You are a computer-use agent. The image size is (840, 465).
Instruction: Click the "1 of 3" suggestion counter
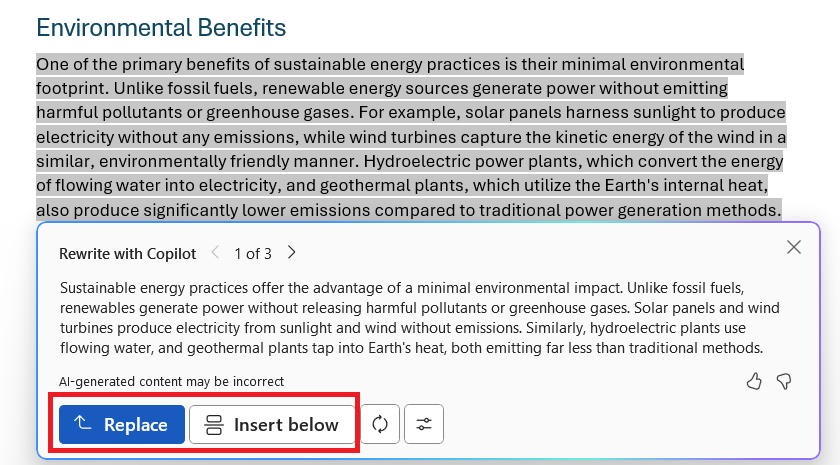[253, 253]
